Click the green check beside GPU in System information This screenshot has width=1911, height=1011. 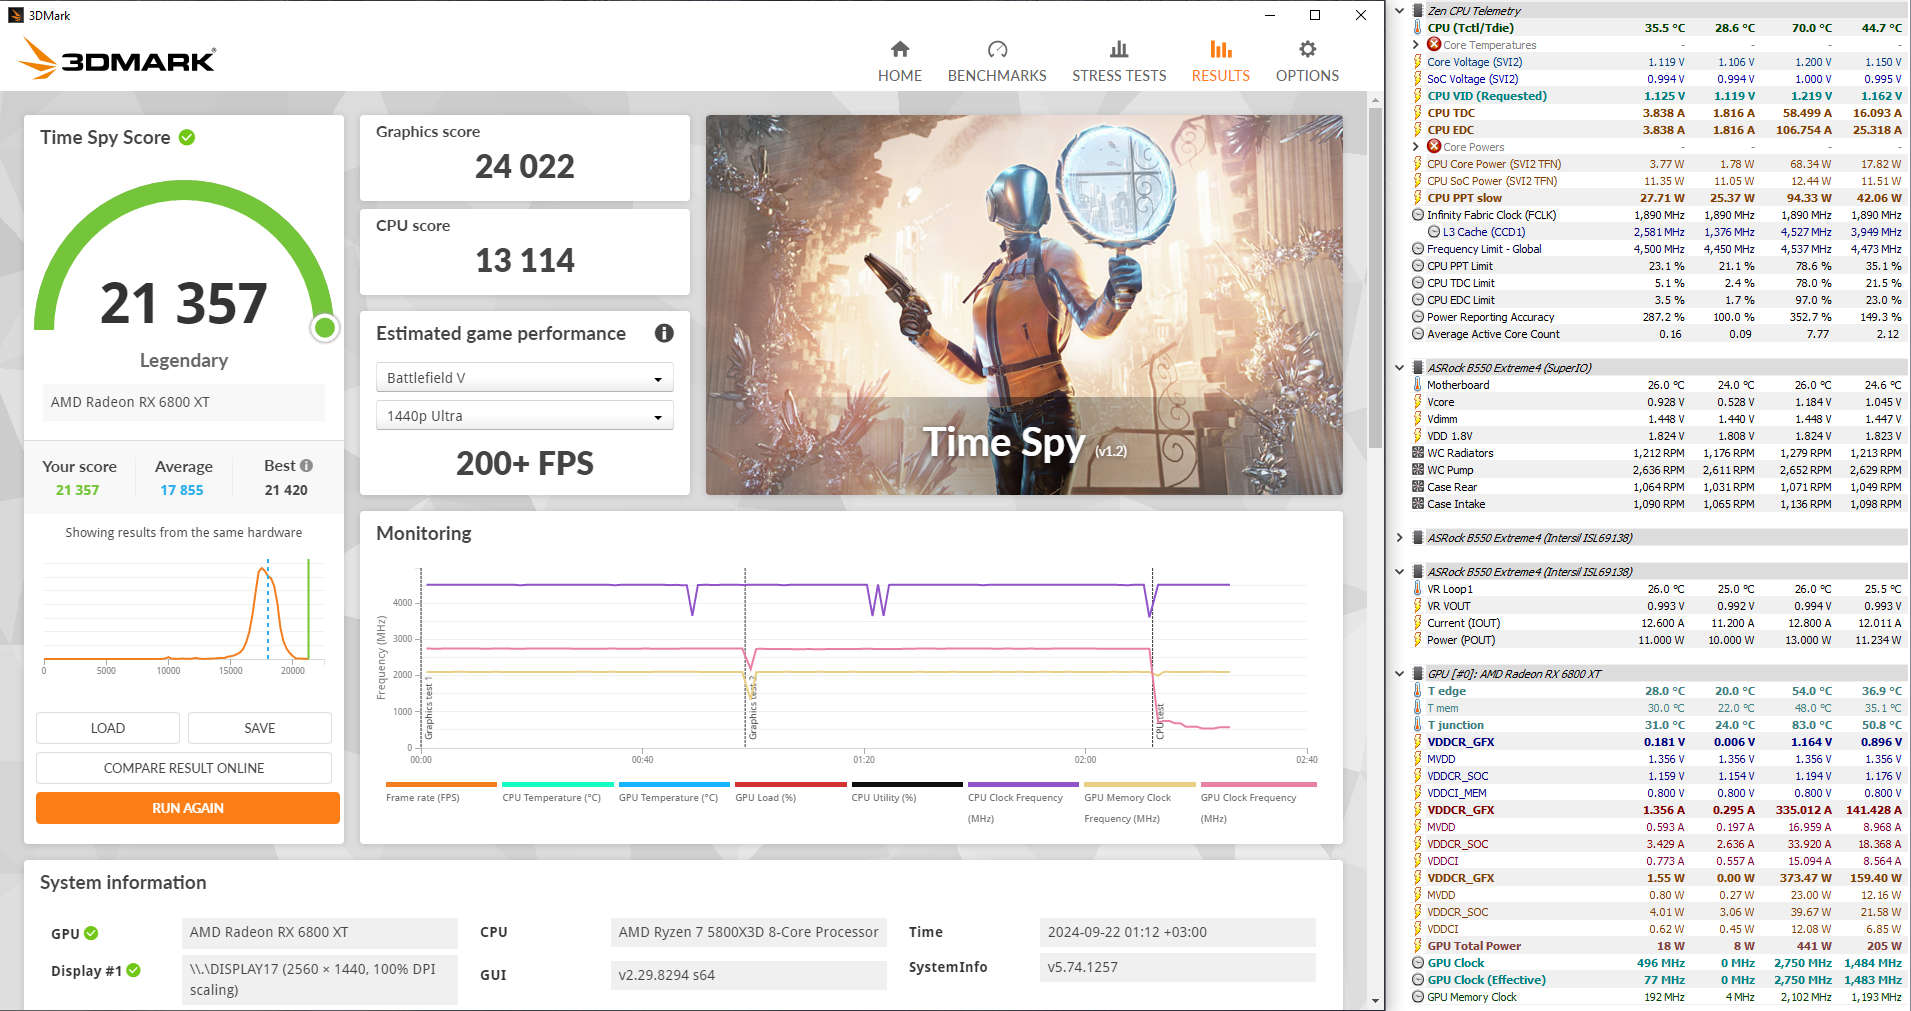(x=91, y=933)
